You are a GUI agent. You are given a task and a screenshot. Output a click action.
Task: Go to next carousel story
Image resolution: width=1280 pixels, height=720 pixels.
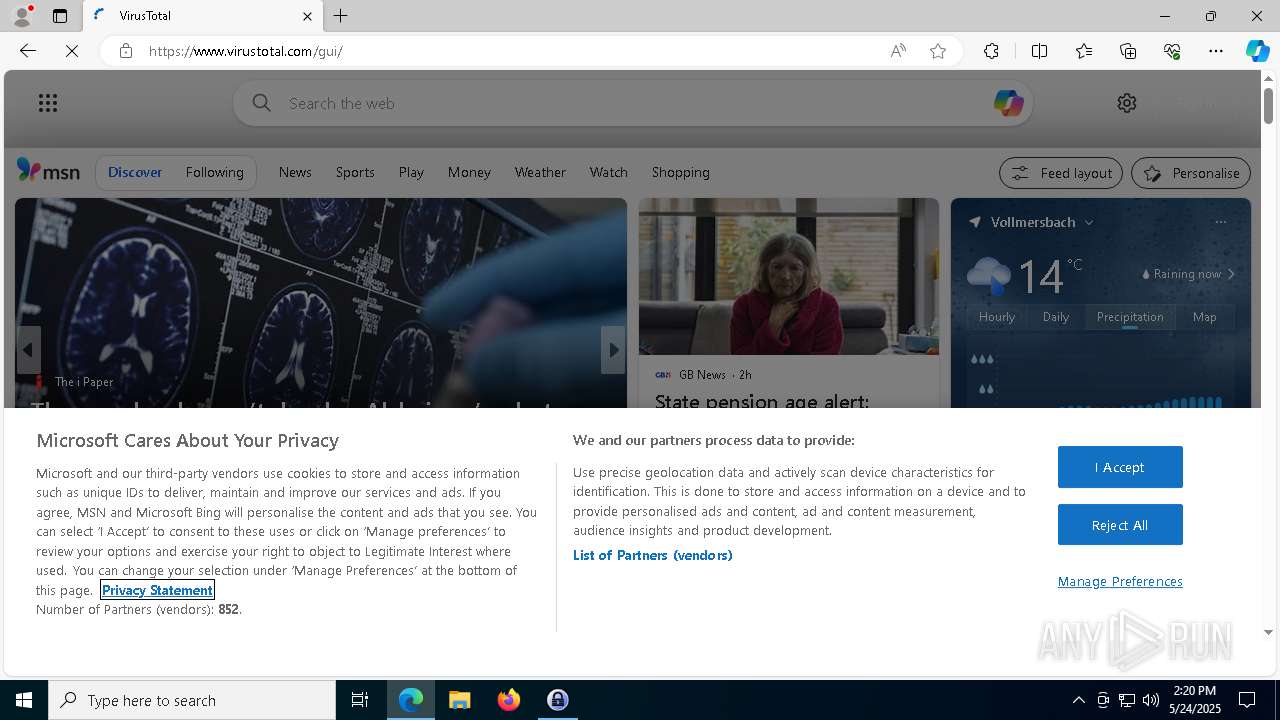[x=613, y=350]
